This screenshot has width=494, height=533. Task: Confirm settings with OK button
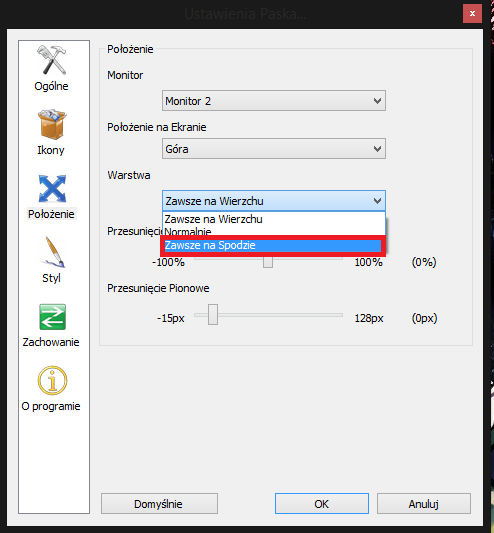[x=322, y=503]
